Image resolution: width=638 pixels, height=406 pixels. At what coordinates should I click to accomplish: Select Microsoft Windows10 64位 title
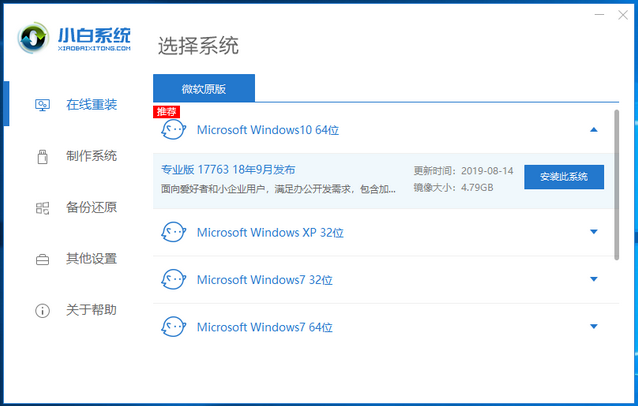click(x=268, y=130)
